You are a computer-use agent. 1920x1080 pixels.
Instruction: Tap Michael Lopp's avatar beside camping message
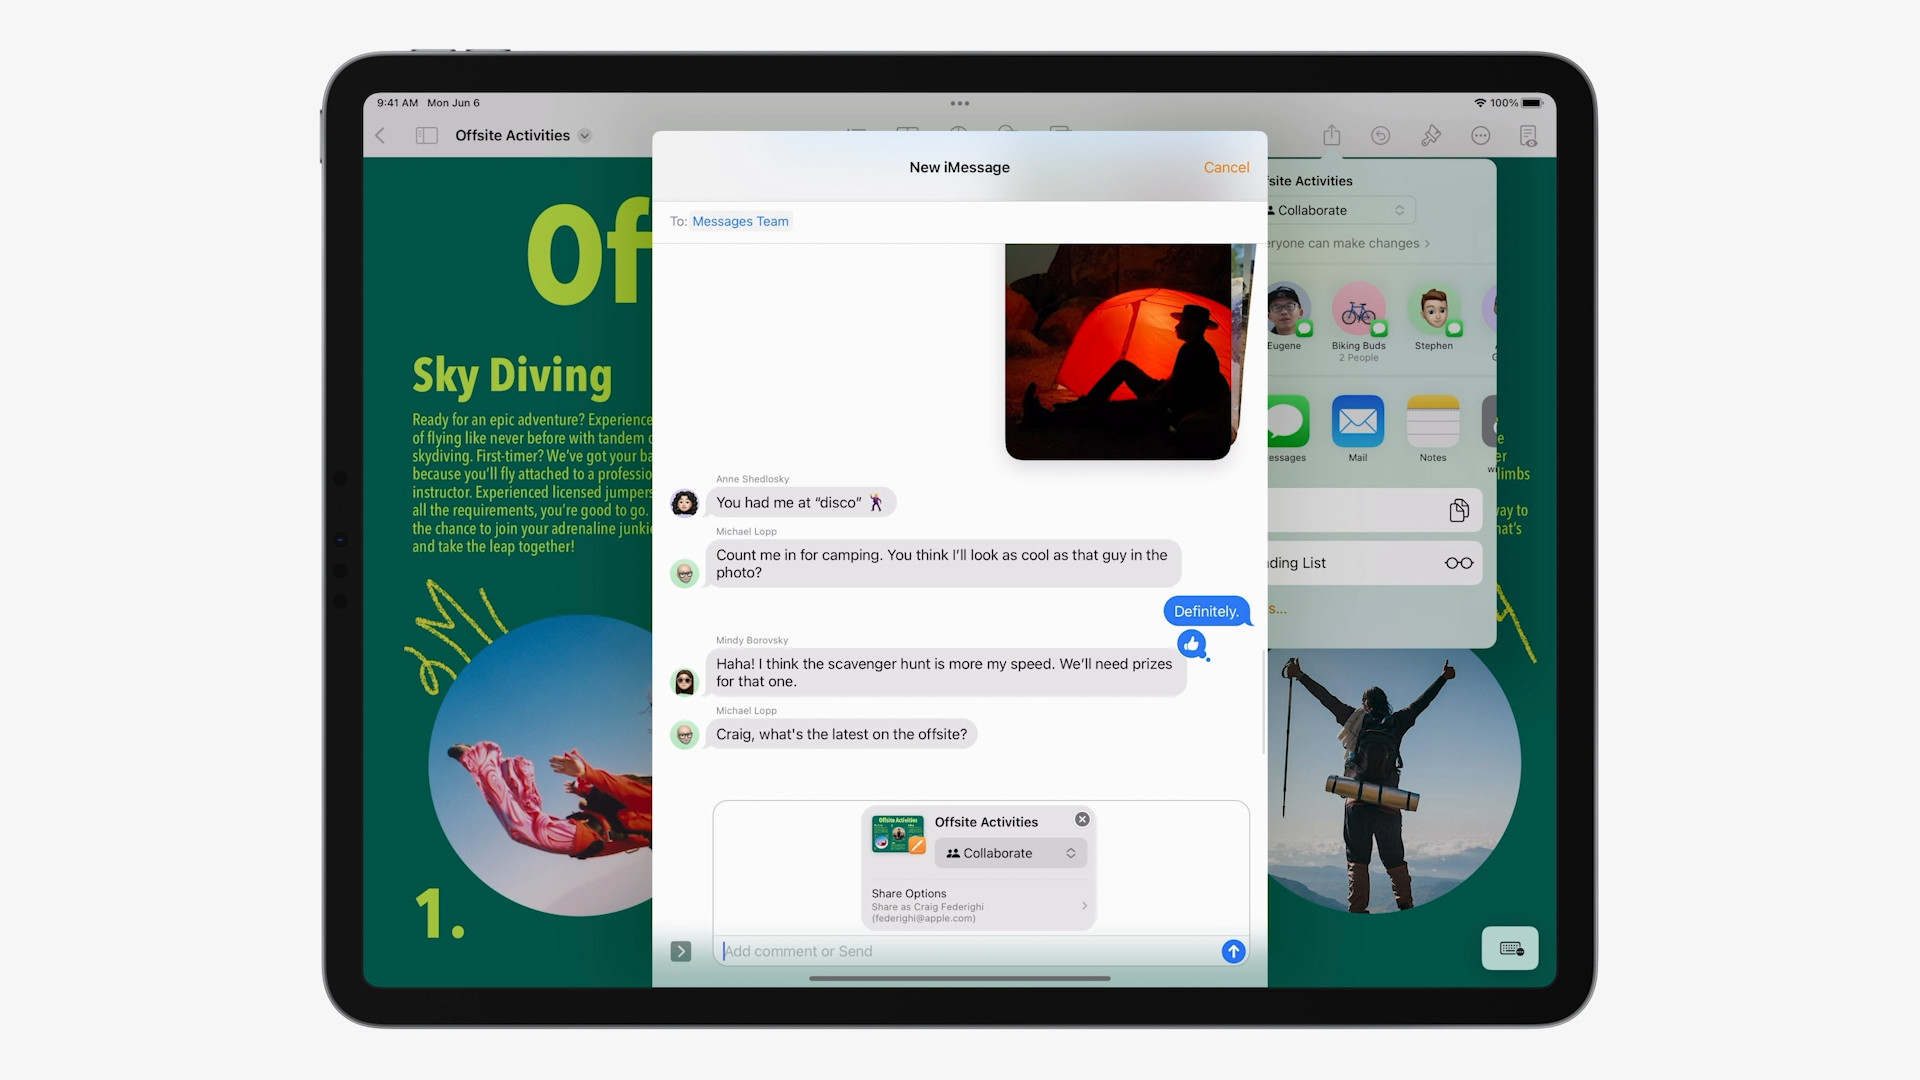coord(684,573)
